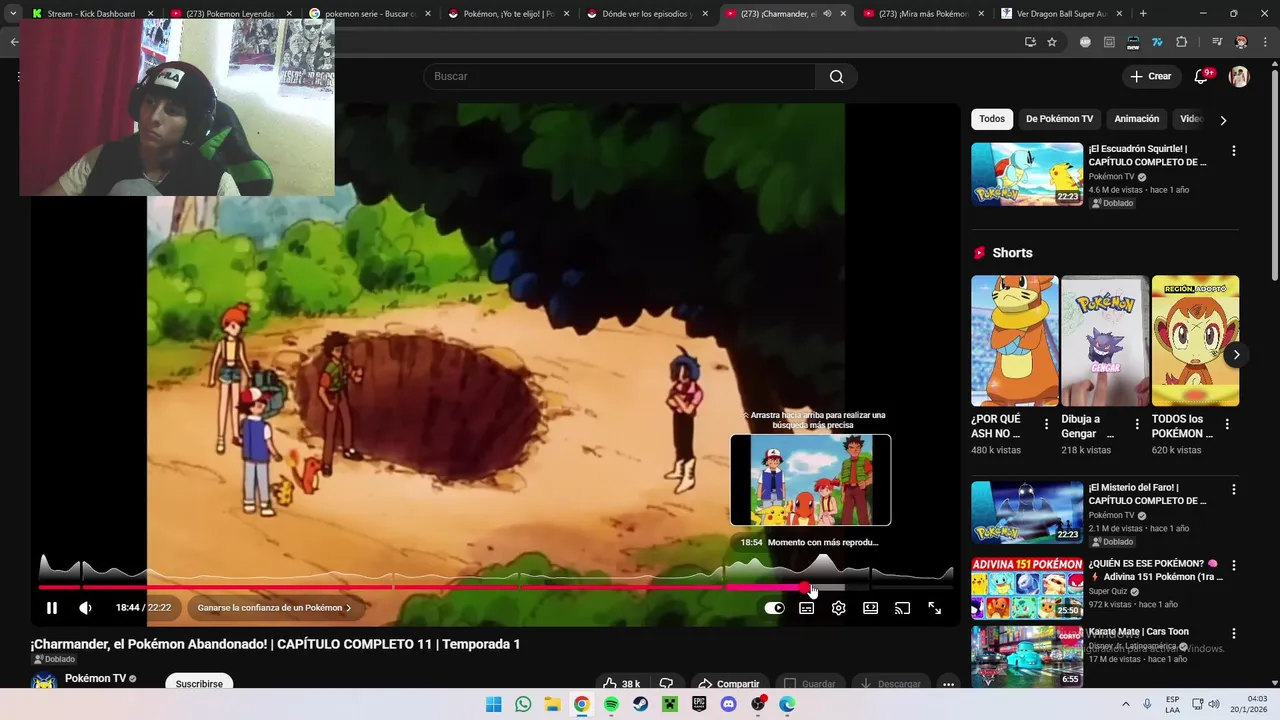The image size is (1280, 720).
Task: Toggle the autoplay switch in player
Action: [775, 608]
